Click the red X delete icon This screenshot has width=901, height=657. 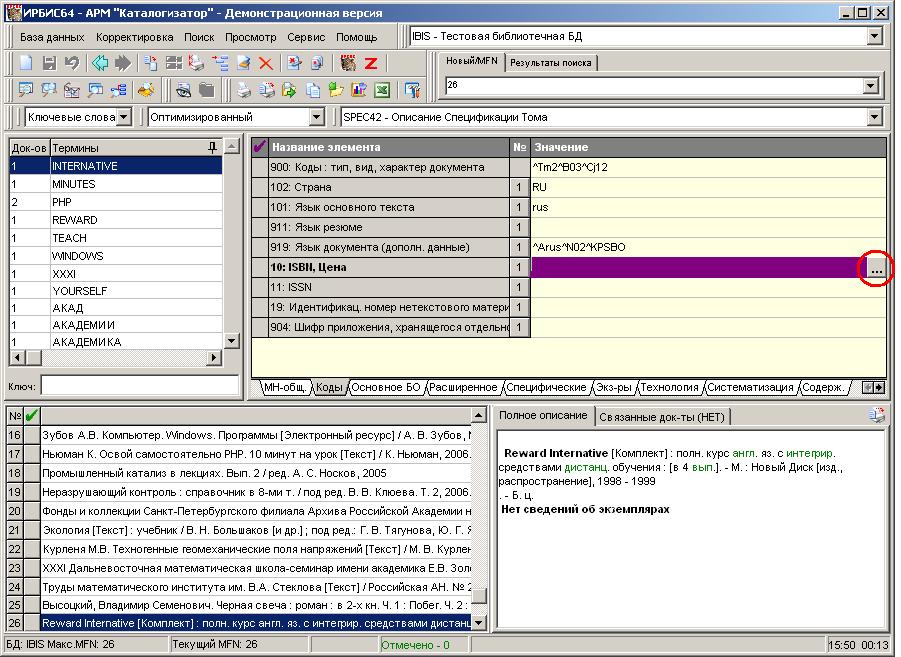point(266,63)
